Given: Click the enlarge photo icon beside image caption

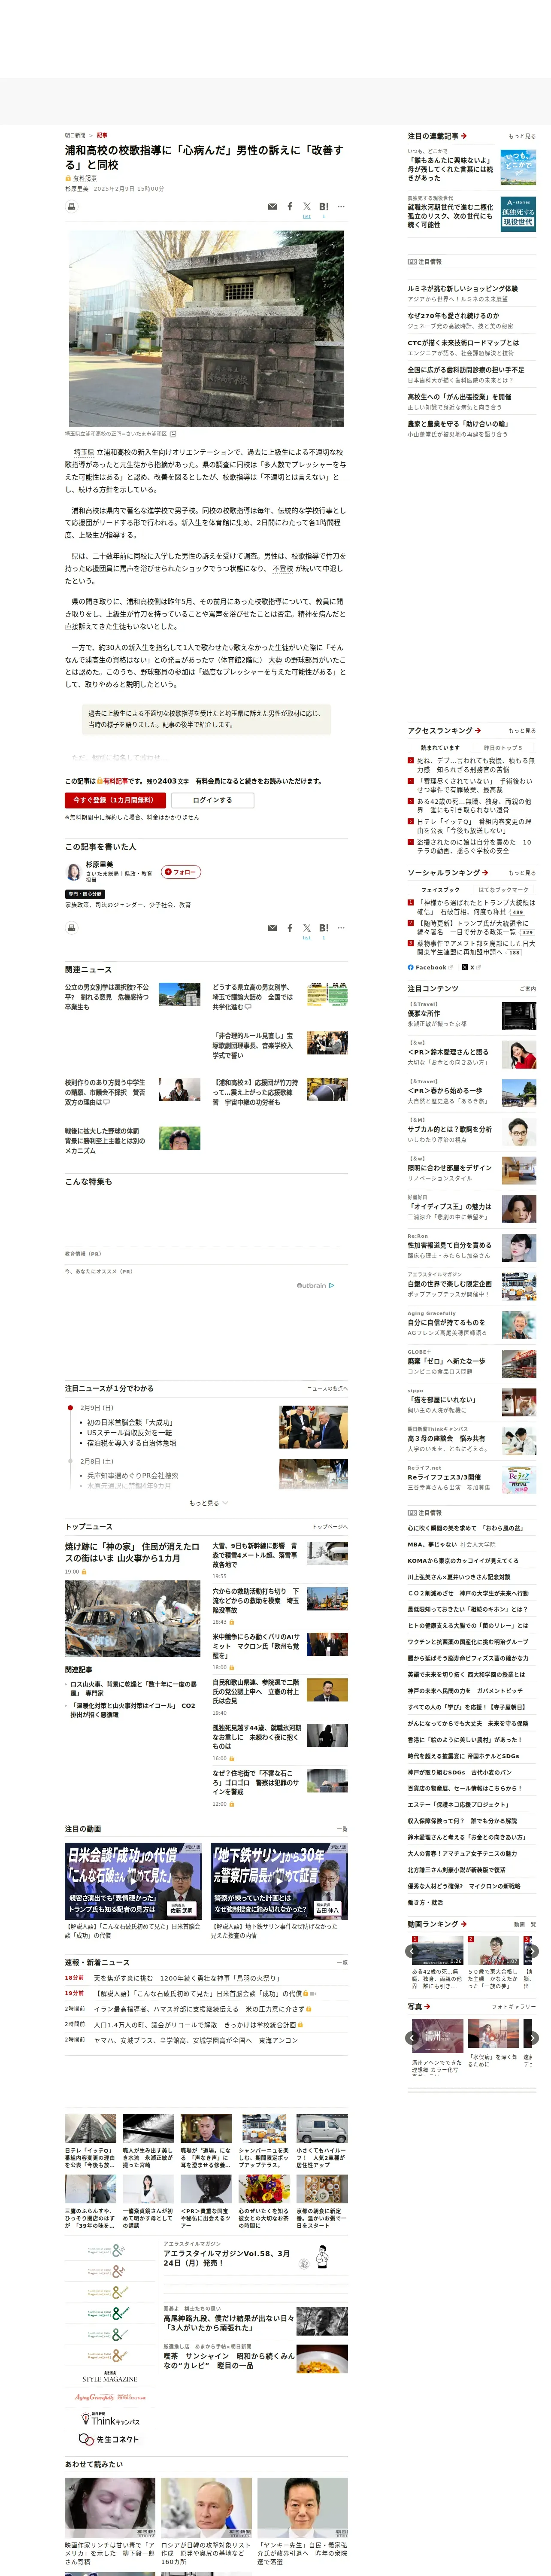Looking at the screenshot, I should (x=173, y=434).
